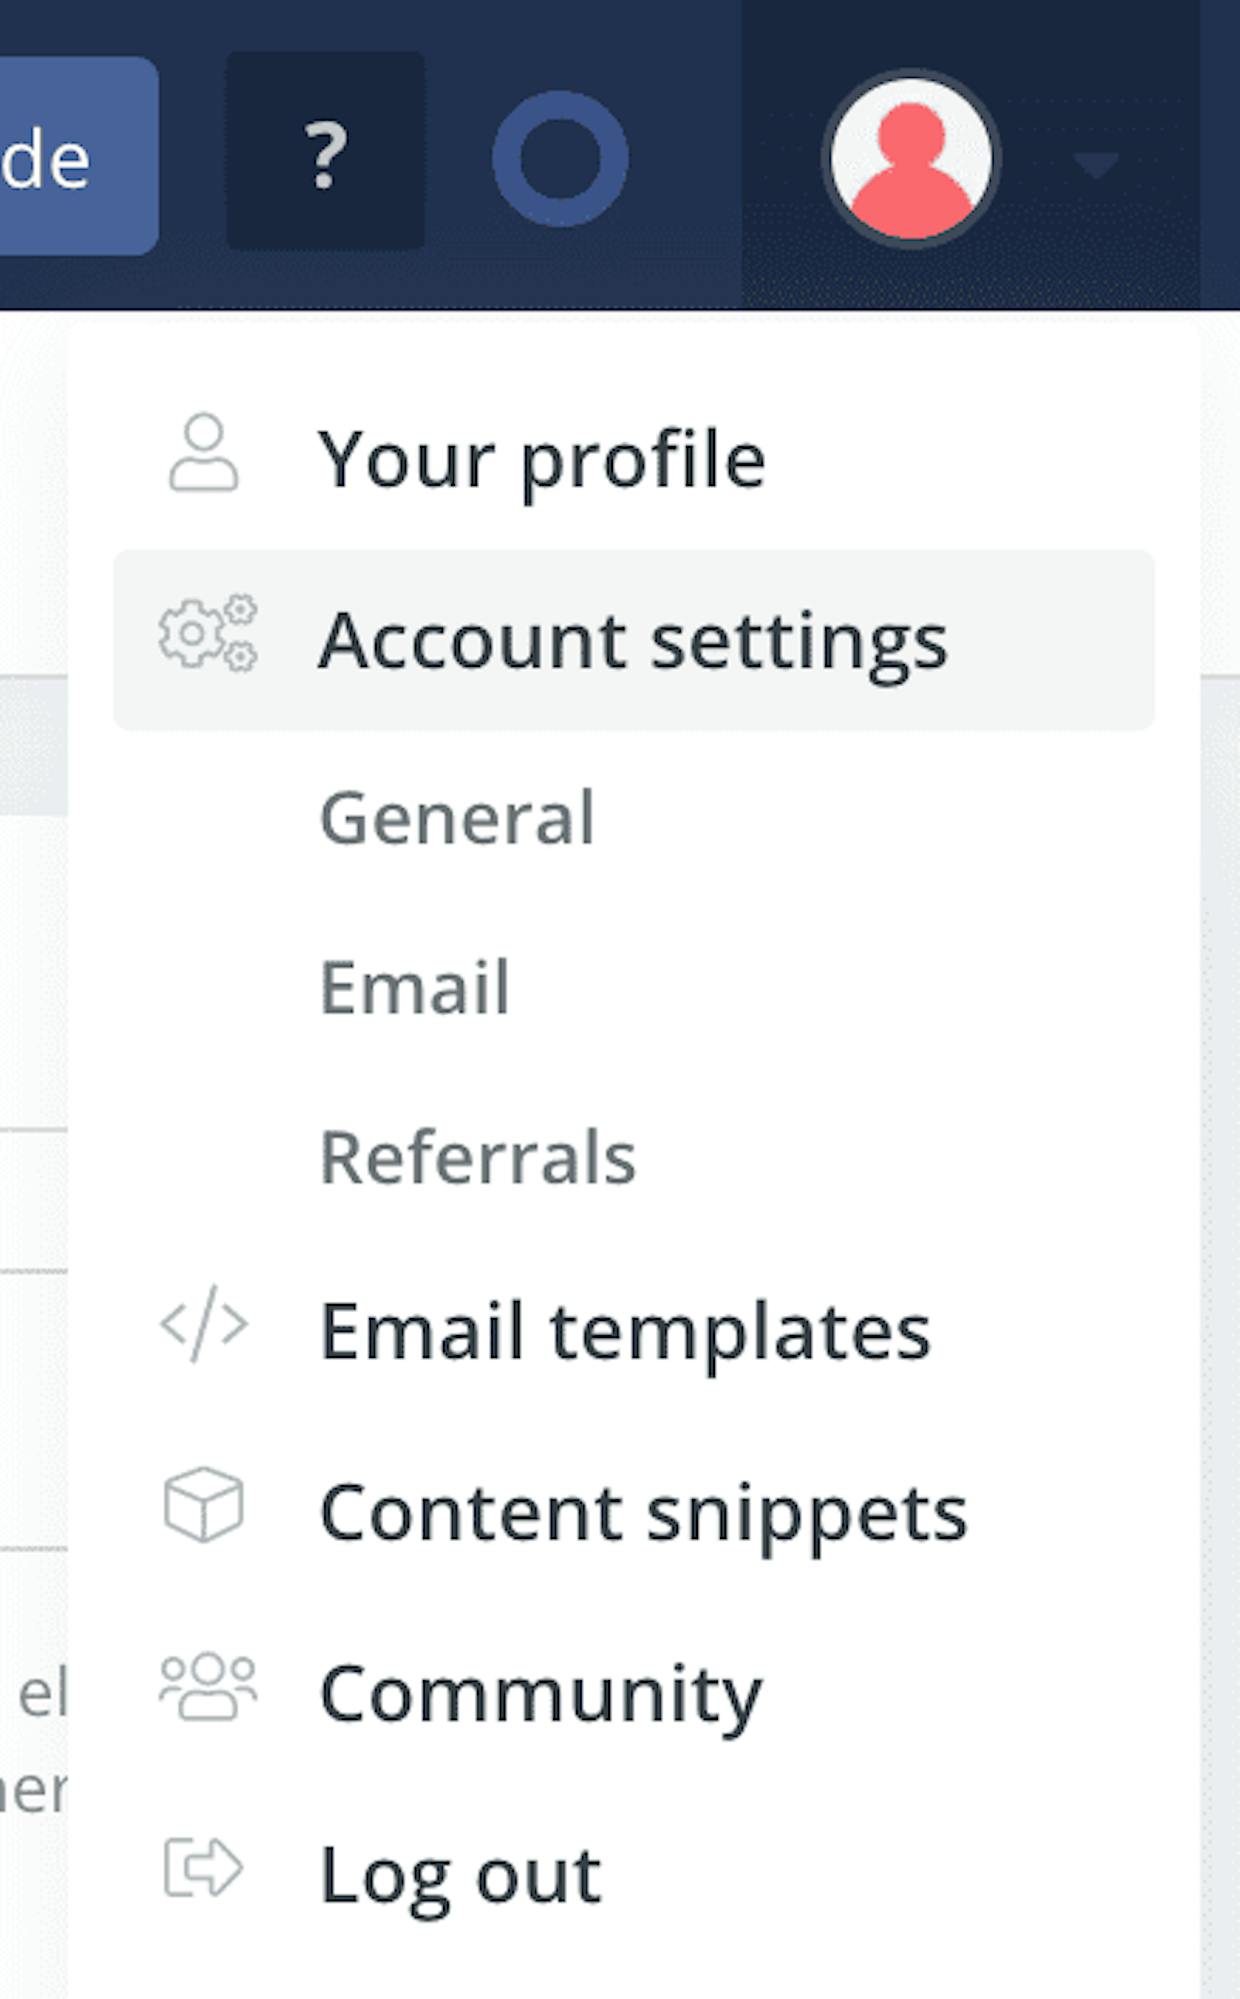Click the code brackets icon for Email templates
Viewport: 1240px width, 1999px height.
click(x=204, y=1325)
